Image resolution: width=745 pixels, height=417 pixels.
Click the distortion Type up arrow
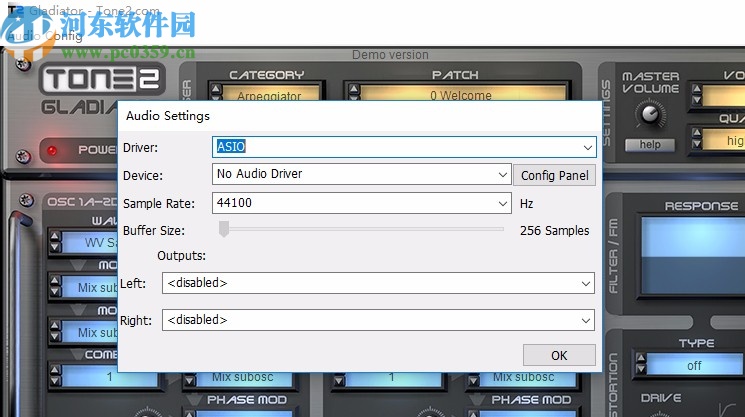(x=641, y=358)
